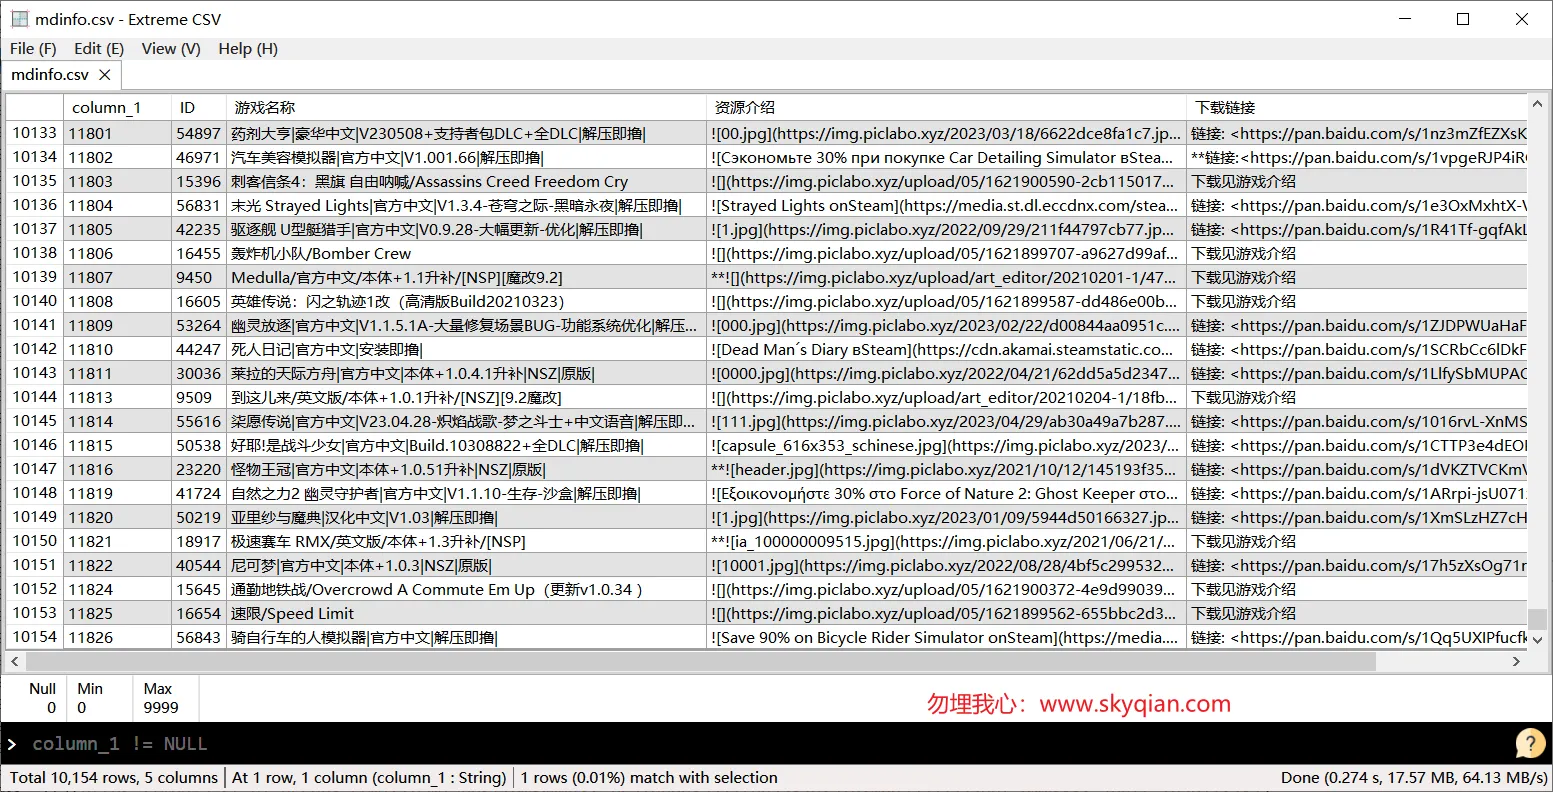Click the filter query input field
The width and height of the screenshot is (1553, 792).
pyautogui.click(x=760, y=743)
